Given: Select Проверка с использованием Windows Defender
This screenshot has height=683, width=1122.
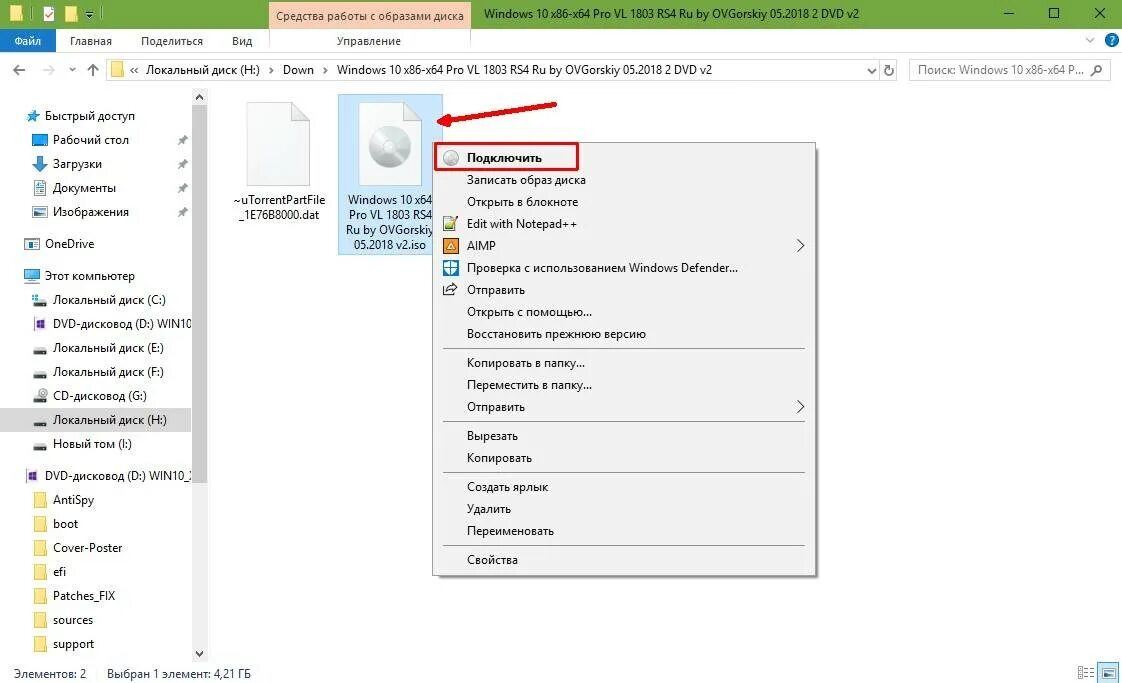Looking at the screenshot, I should [602, 268].
